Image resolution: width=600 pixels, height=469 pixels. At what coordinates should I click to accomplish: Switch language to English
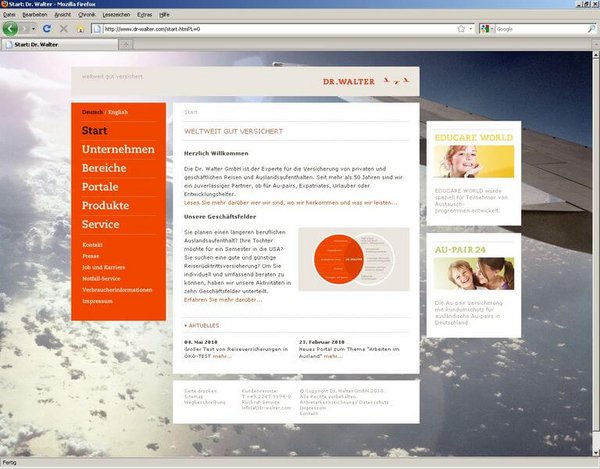coord(118,112)
